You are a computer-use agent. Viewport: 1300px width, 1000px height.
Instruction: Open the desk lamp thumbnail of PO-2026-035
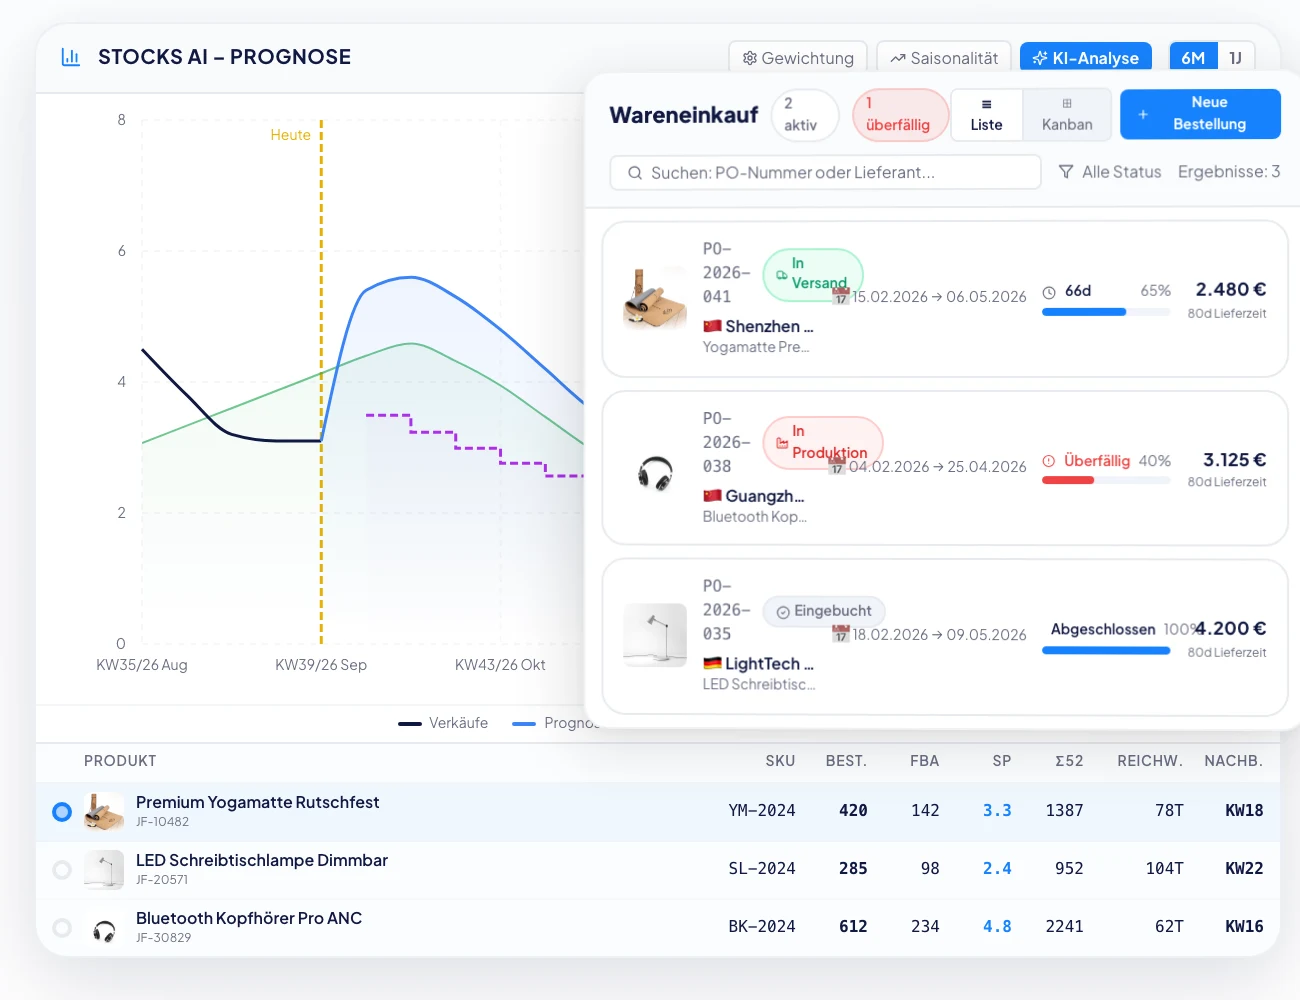pos(655,635)
